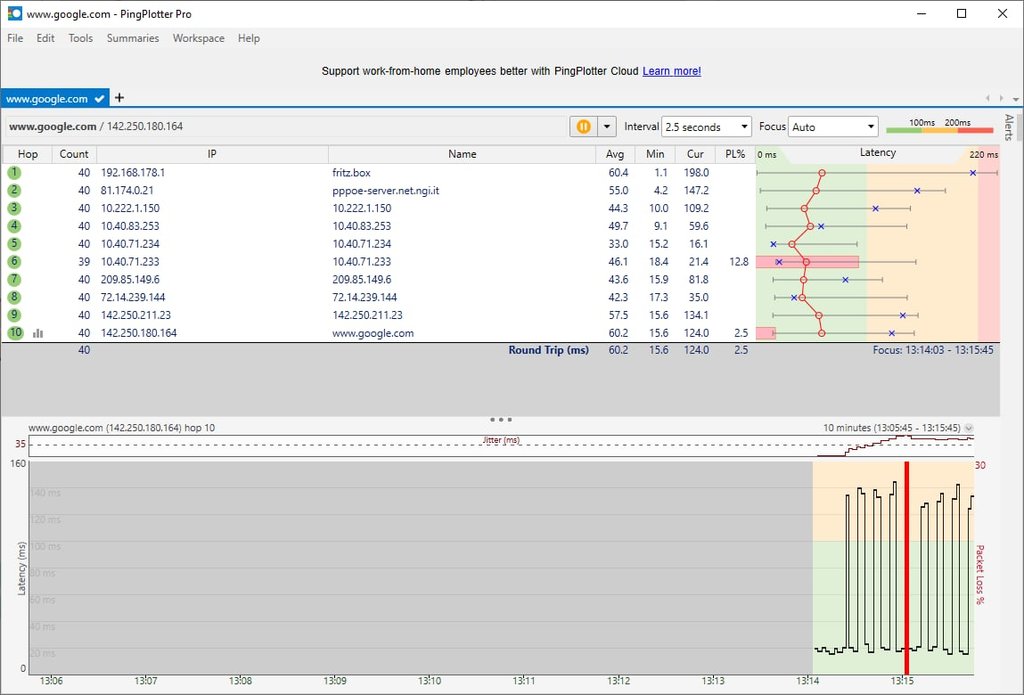
Task: Click the Hop column header
Action: coord(27,154)
